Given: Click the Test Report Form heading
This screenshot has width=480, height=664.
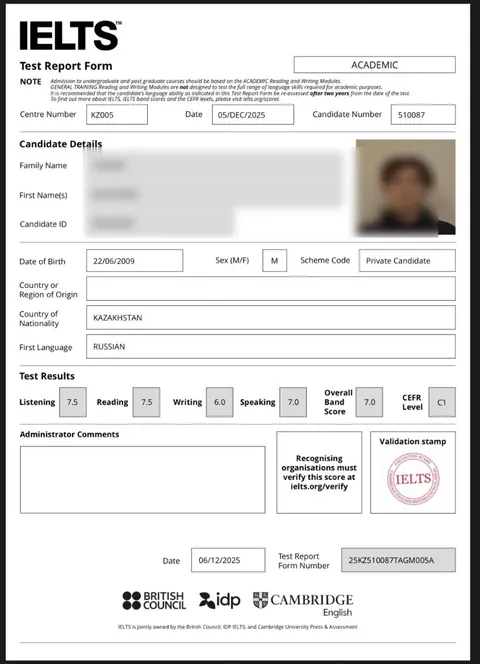Looking at the screenshot, I should (x=66, y=66).
